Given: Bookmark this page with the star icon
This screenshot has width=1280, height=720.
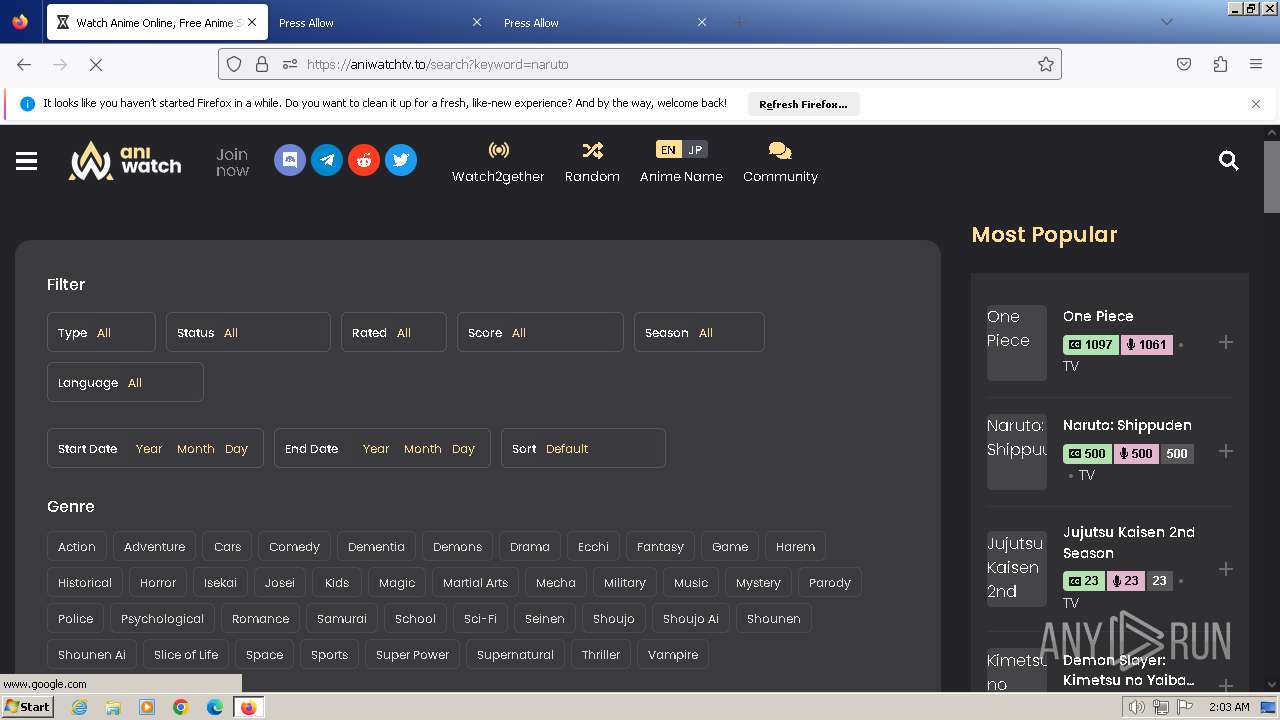Looking at the screenshot, I should (1046, 64).
